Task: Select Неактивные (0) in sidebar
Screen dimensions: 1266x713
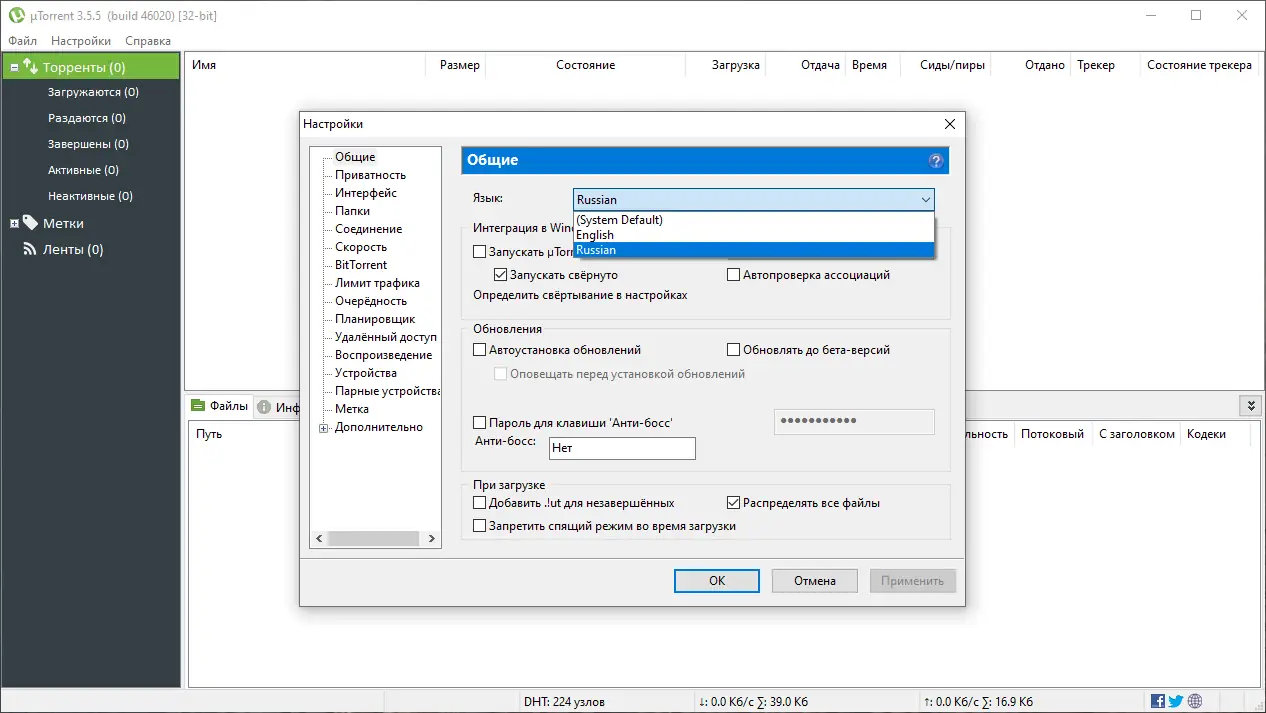Action: 90,196
